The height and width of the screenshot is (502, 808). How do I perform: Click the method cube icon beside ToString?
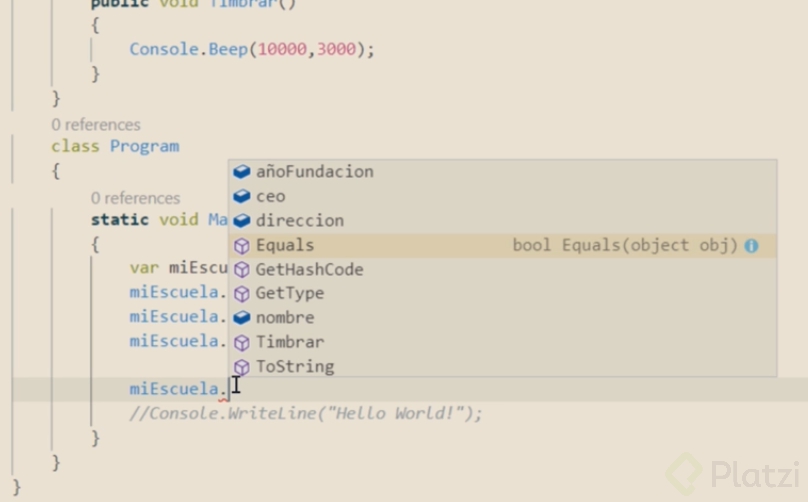pyautogui.click(x=242, y=367)
